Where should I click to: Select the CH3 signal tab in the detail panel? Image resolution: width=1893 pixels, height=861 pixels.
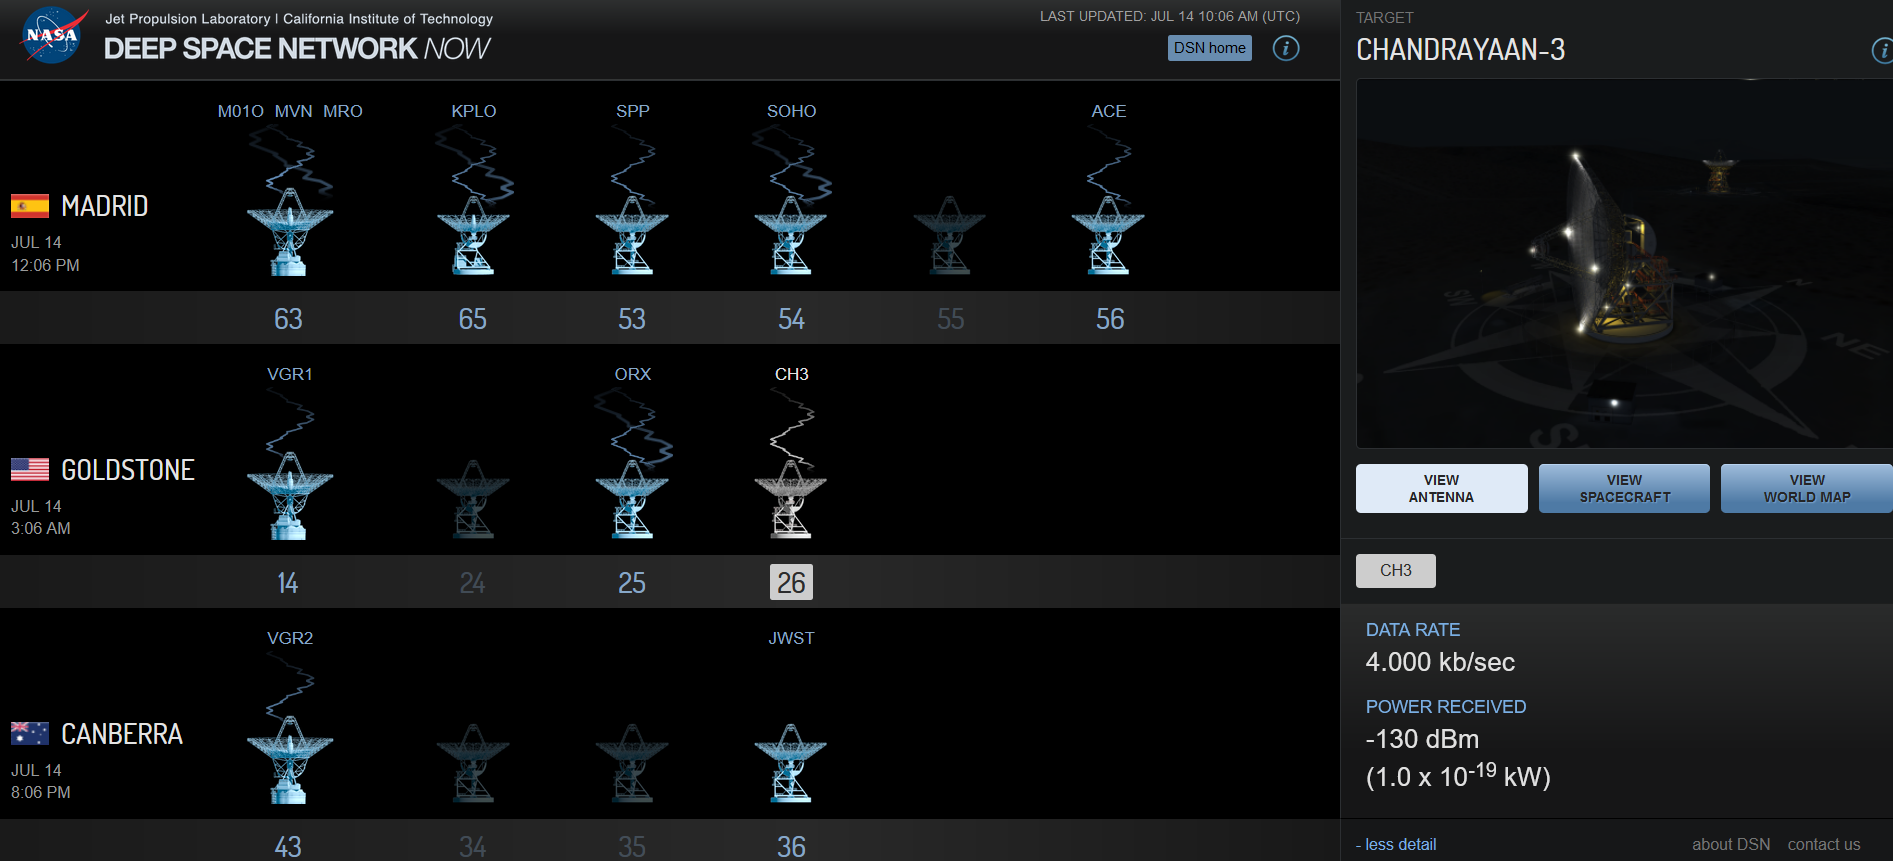pos(1396,570)
